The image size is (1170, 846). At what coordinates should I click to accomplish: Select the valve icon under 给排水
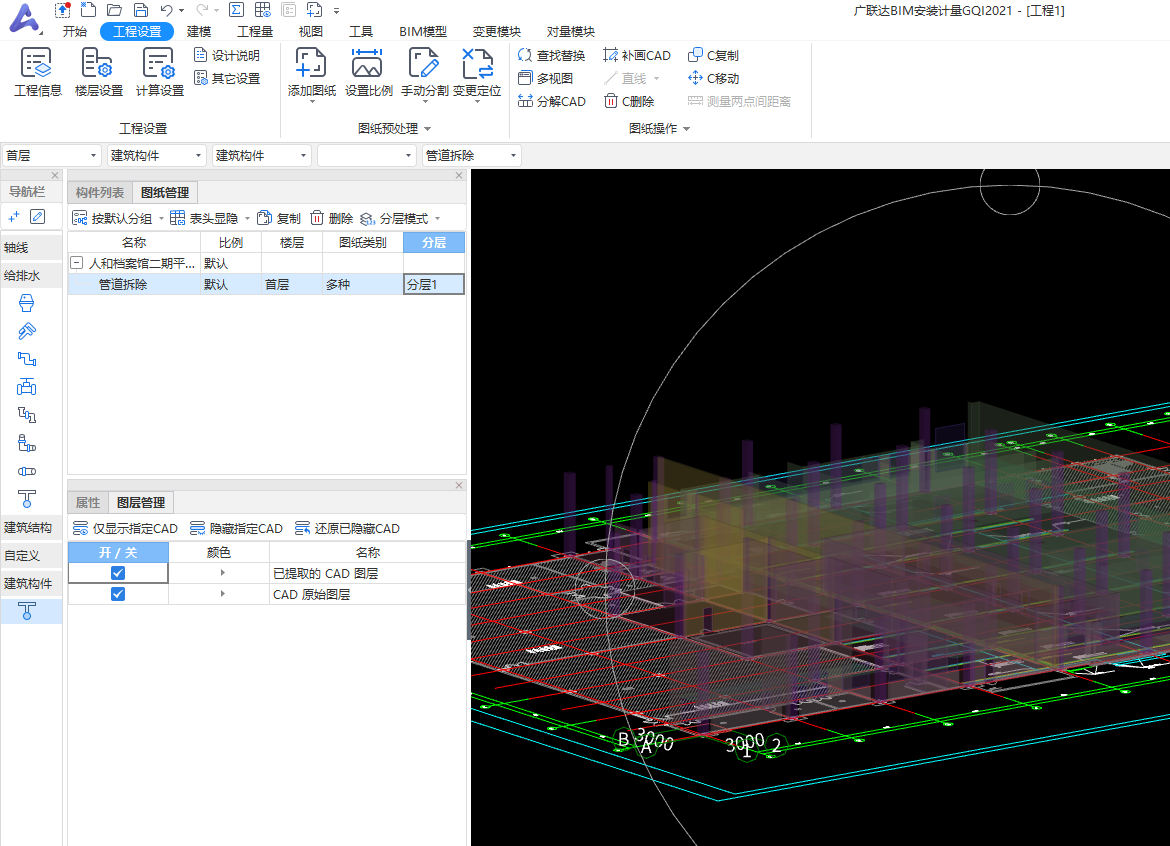pos(27,386)
